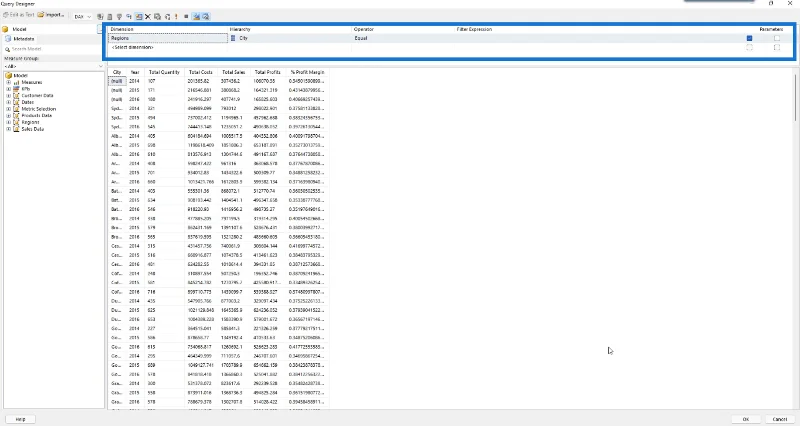The height and width of the screenshot is (426, 800).
Task: Click the Cancel button
Action: (x=780, y=419)
